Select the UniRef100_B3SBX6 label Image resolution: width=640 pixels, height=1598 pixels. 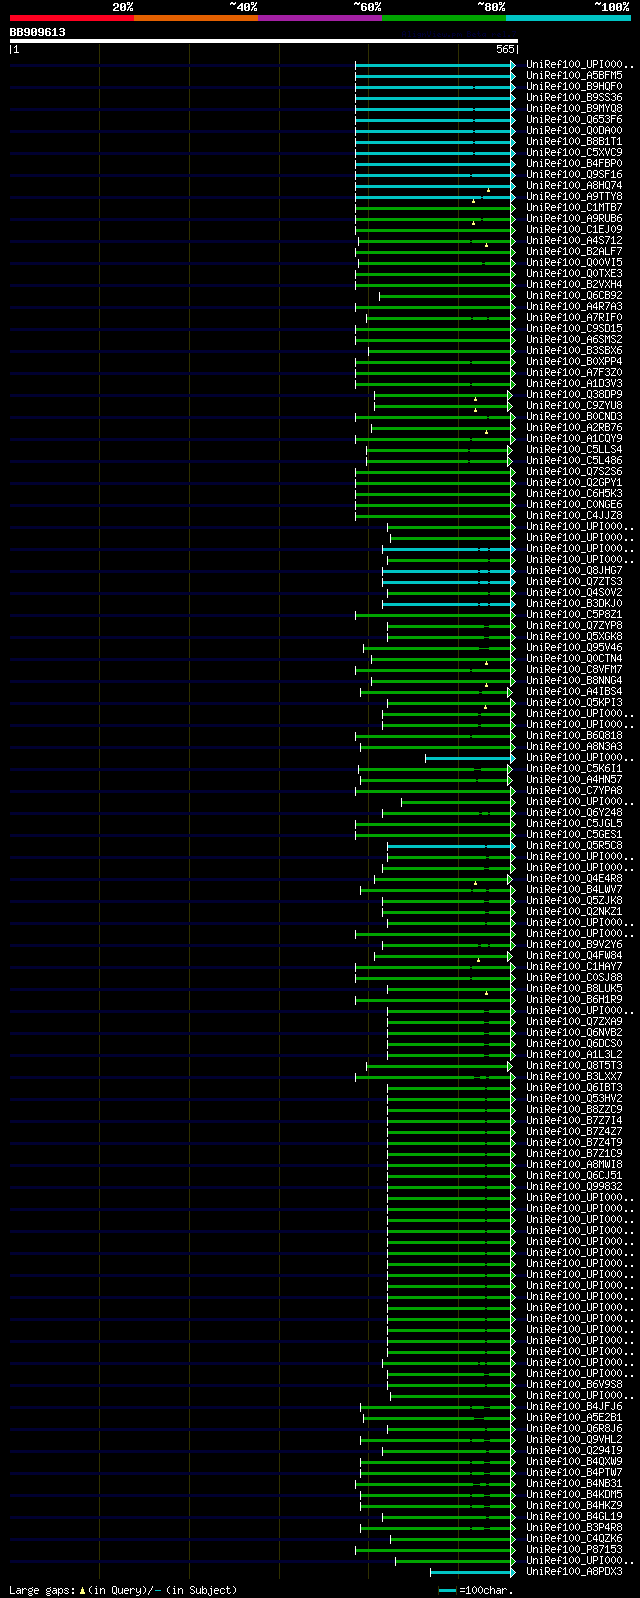[x=574, y=351]
